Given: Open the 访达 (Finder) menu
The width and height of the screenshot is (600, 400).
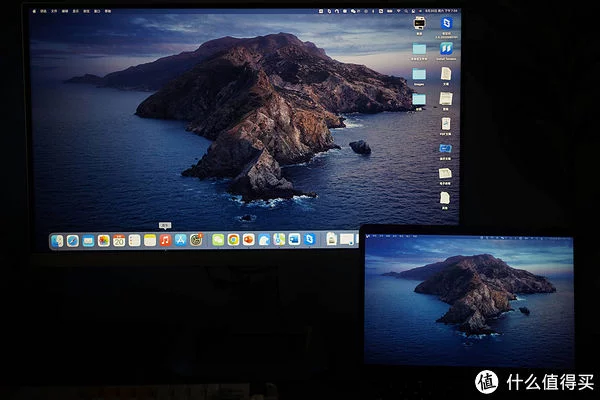Looking at the screenshot, I should click(x=44, y=11).
